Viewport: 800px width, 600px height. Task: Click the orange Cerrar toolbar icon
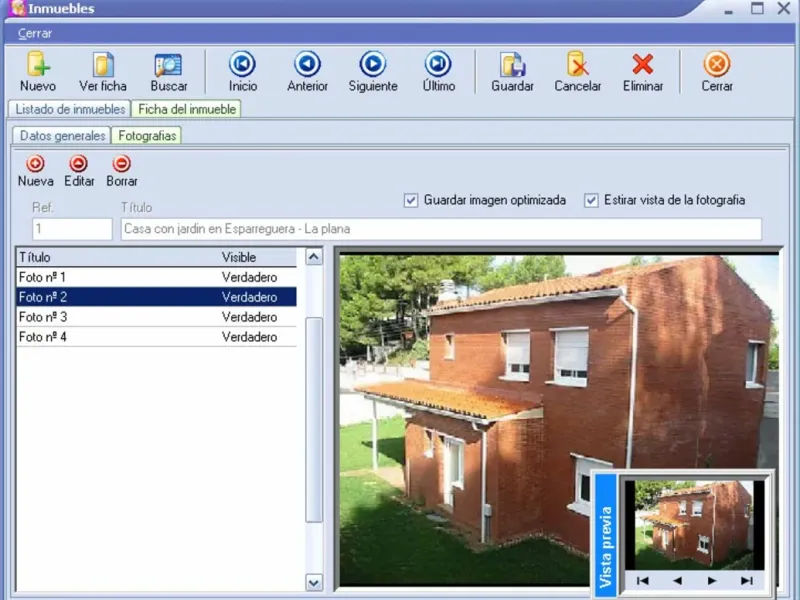pos(717,71)
